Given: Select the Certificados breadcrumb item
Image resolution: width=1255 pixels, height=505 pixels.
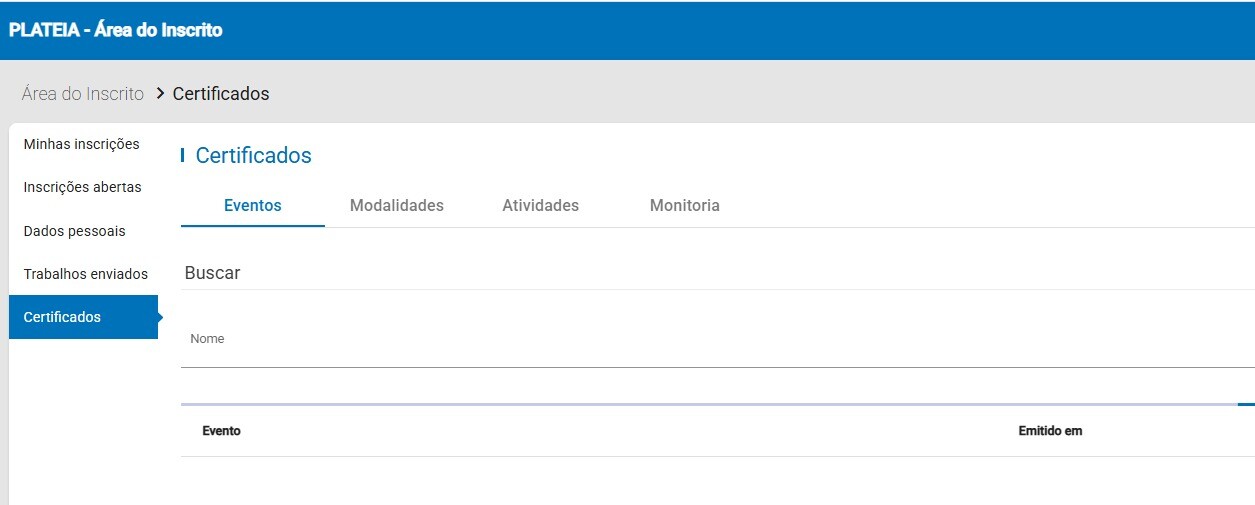Looking at the screenshot, I should pos(221,94).
